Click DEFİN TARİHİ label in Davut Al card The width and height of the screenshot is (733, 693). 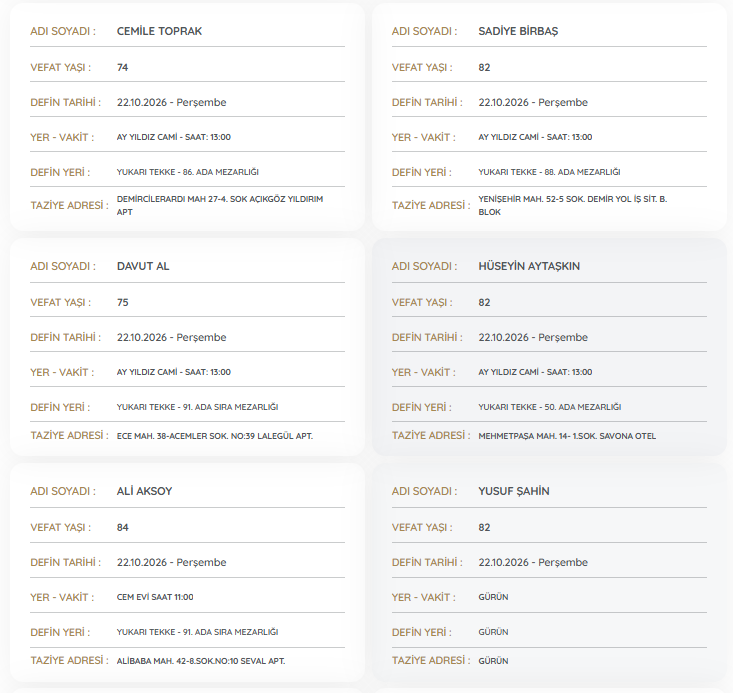point(65,338)
